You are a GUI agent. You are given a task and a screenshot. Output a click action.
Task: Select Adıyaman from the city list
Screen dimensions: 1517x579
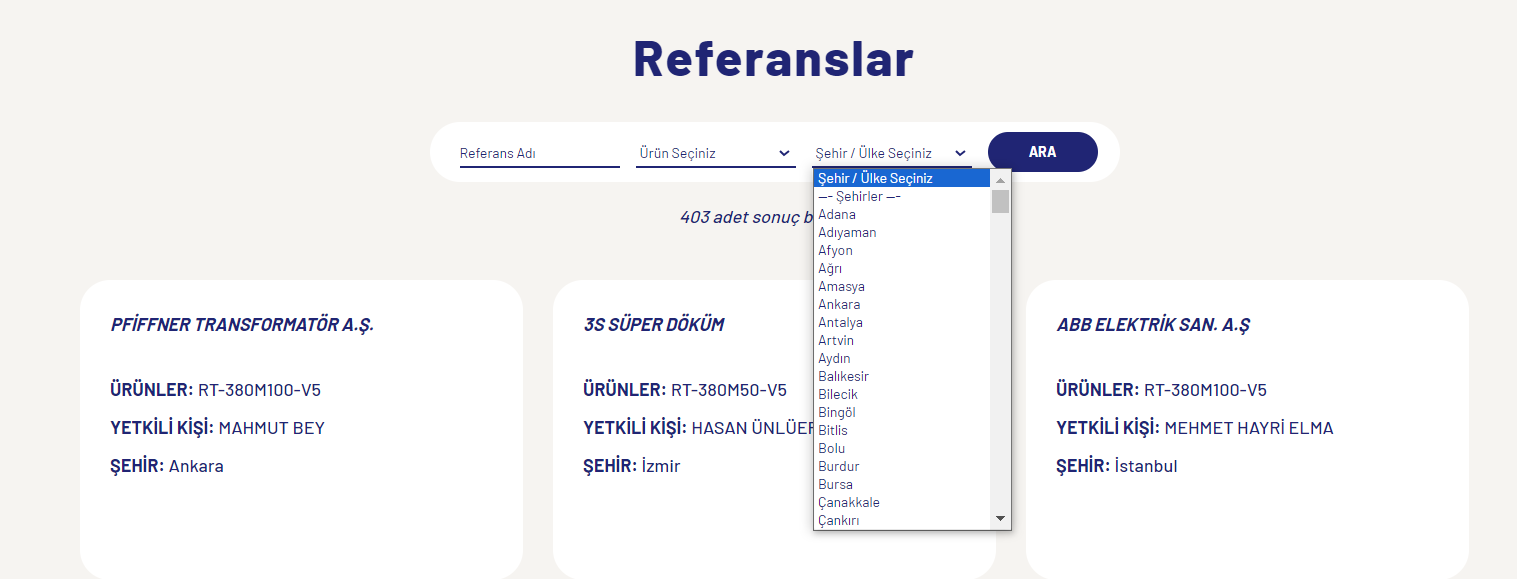pos(902,232)
